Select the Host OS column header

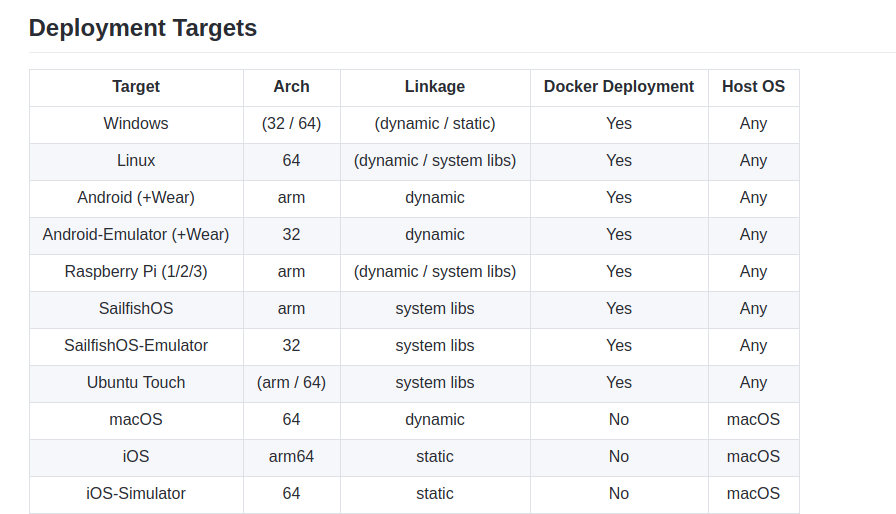click(753, 87)
